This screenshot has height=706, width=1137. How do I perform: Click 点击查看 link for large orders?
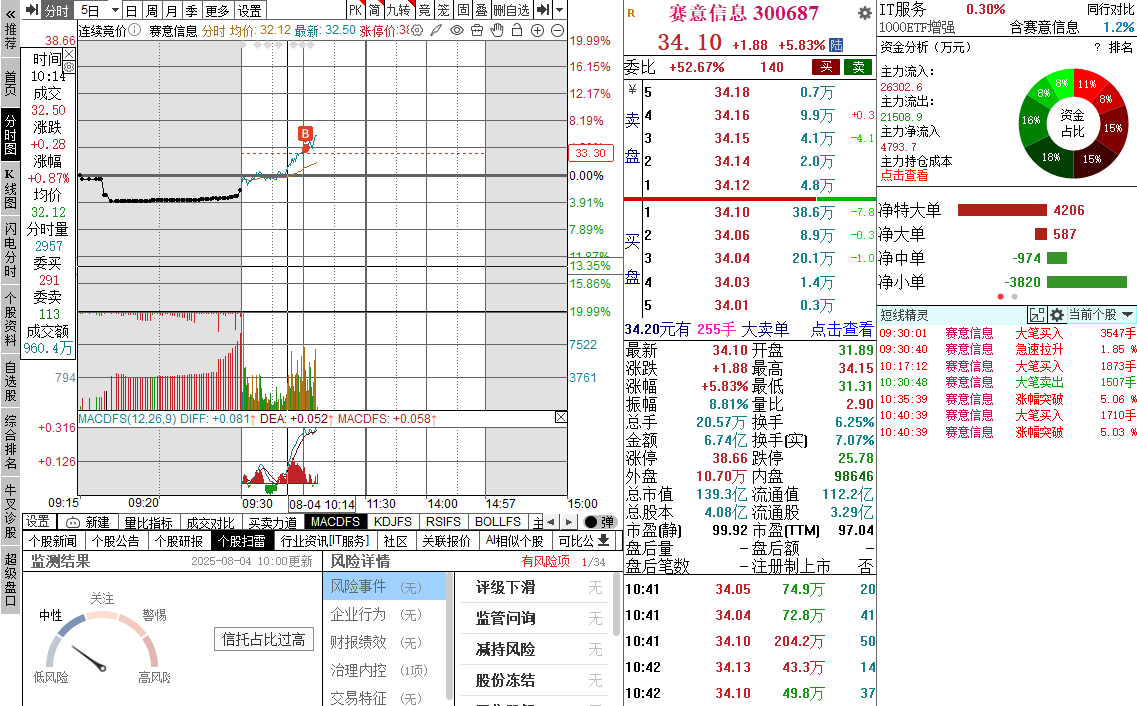(x=841, y=329)
